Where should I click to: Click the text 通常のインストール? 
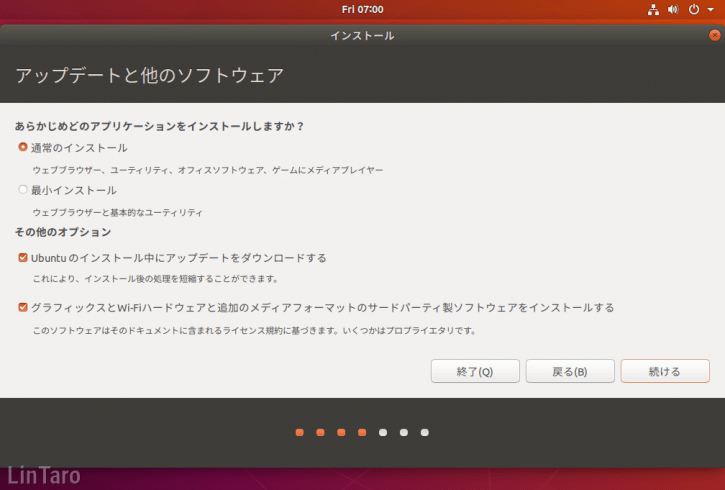click(x=79, y=148)
